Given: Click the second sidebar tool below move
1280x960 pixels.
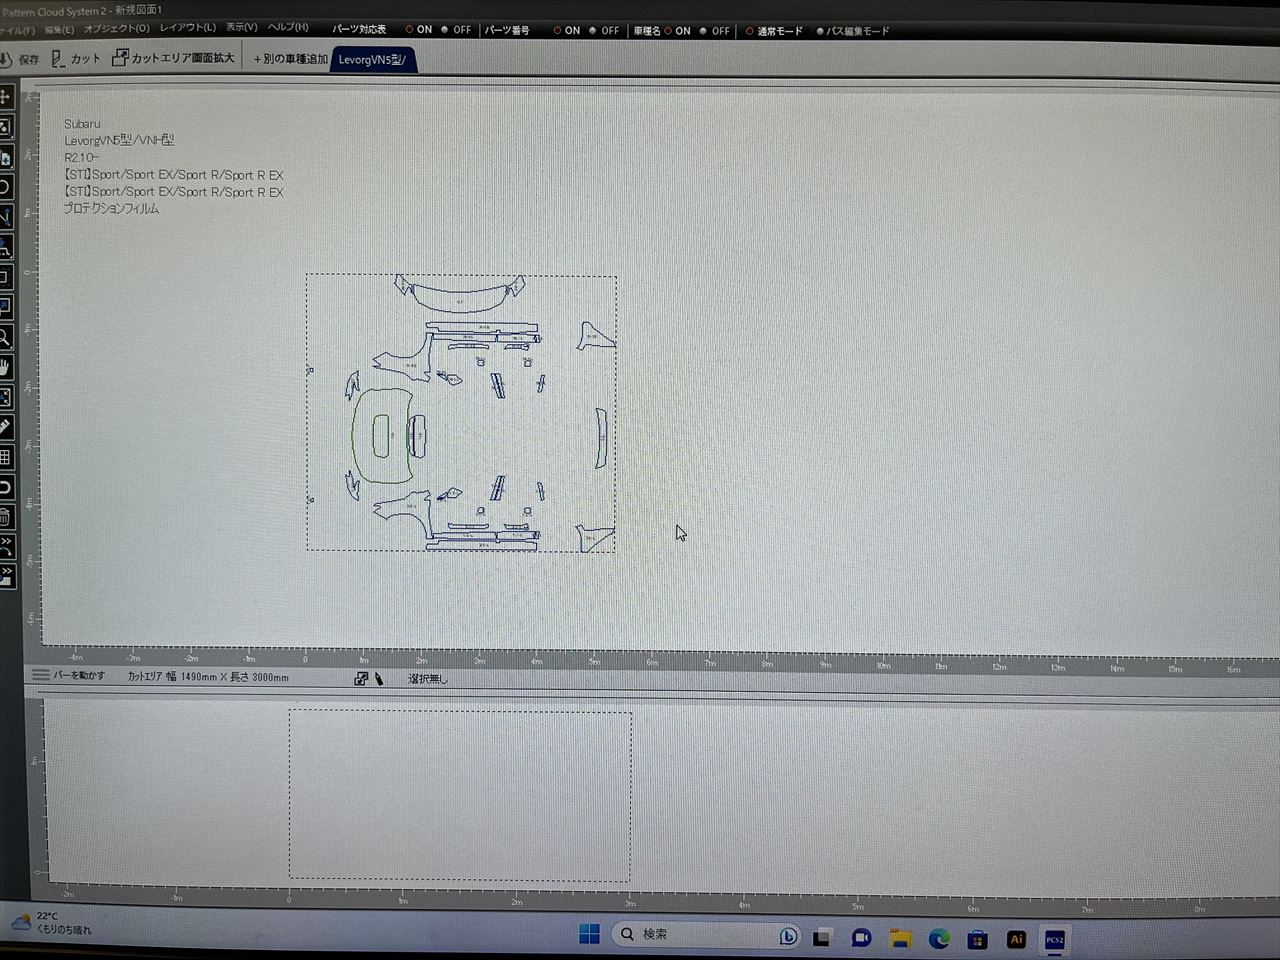Looking at the screenshot, I should click(5, 127).
